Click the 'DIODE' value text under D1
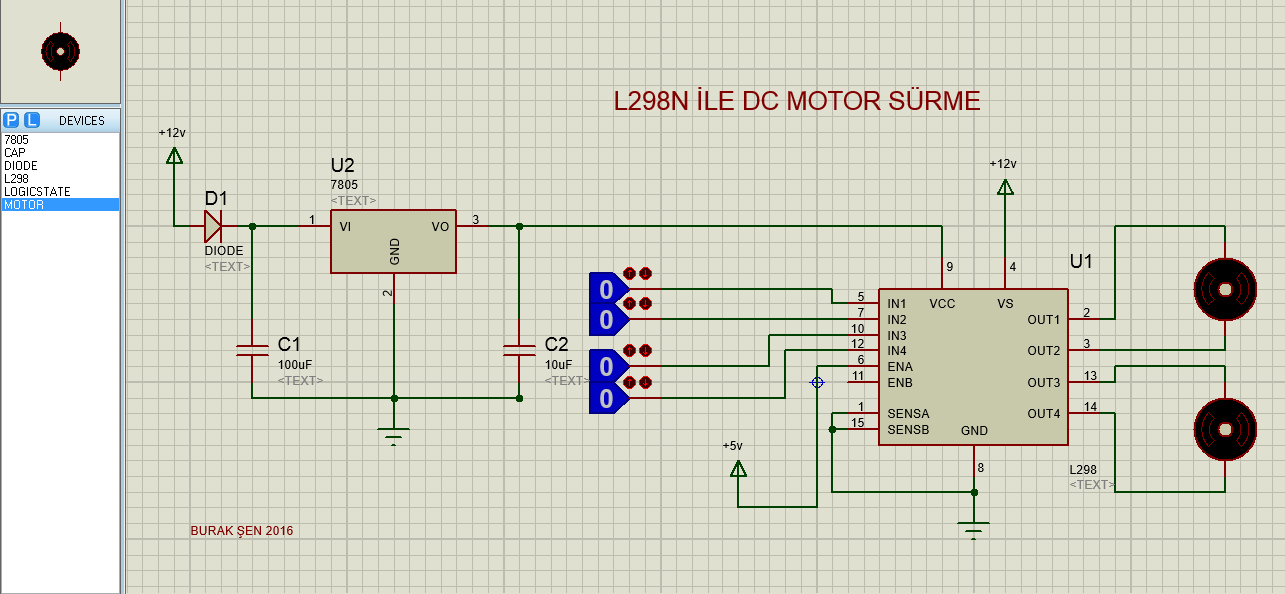 pyautogui.click(x=224, y=251)
